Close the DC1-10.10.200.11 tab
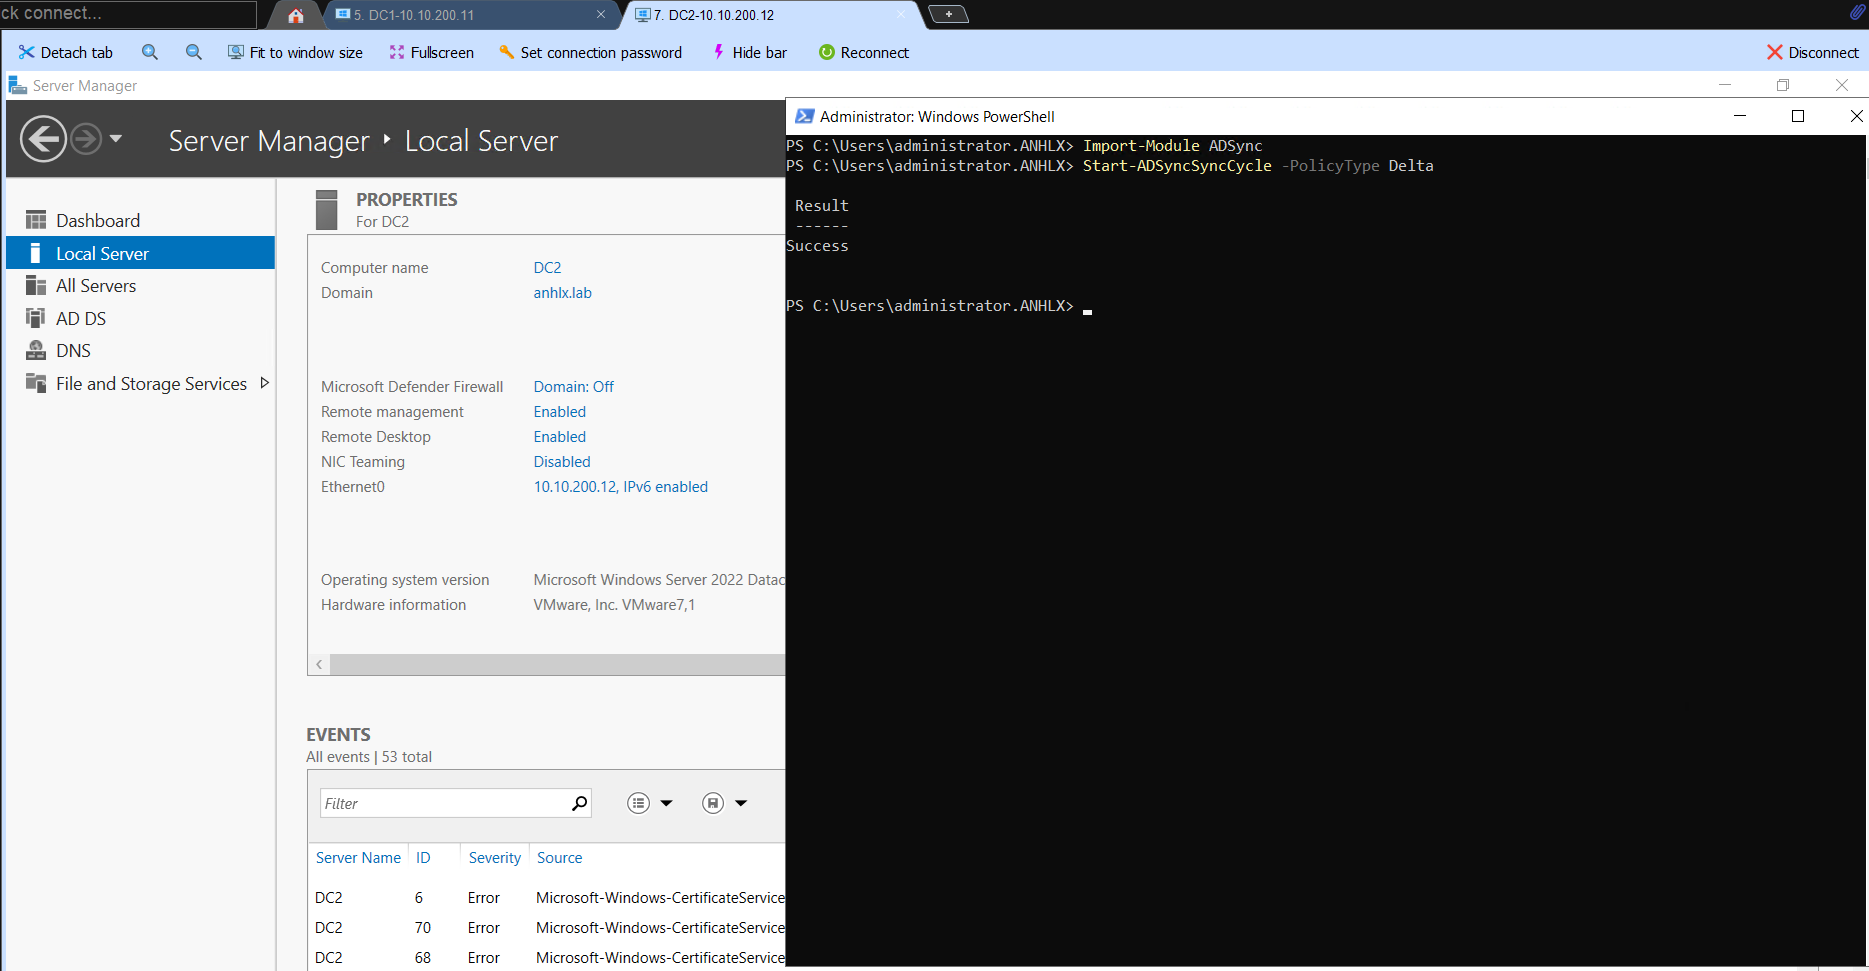 tap(600, 14)
